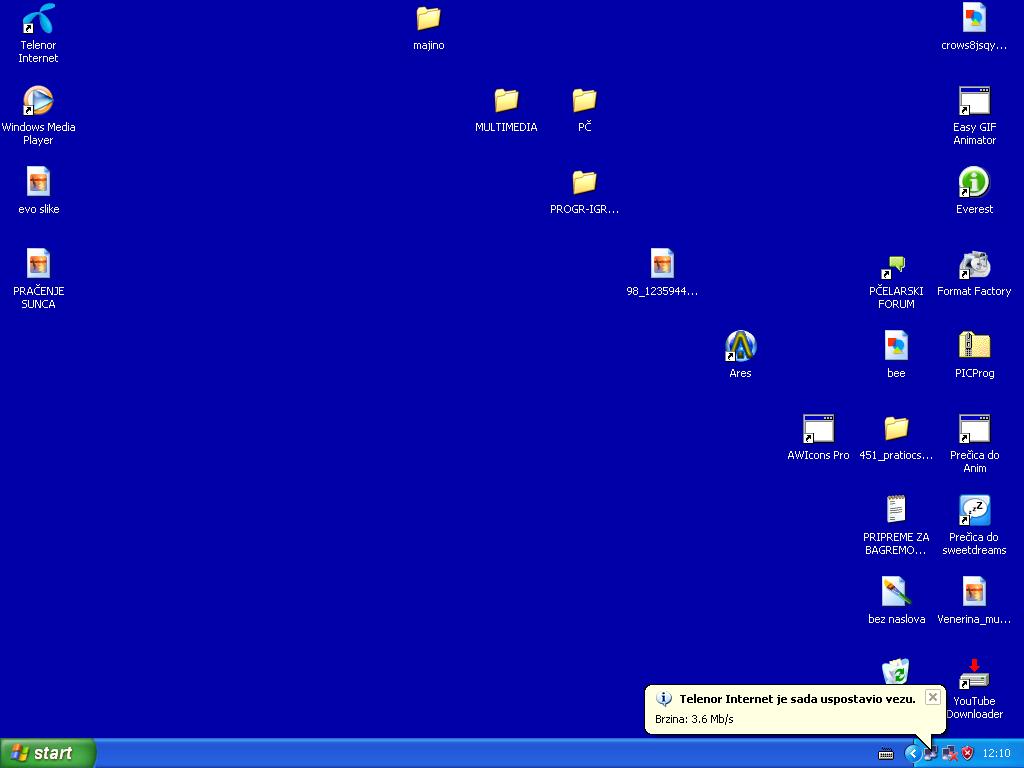Screen dimensions: 1024x768
Task: Open the PČELARSKI FORUM shortcut
Action: [x=896, y=265]
